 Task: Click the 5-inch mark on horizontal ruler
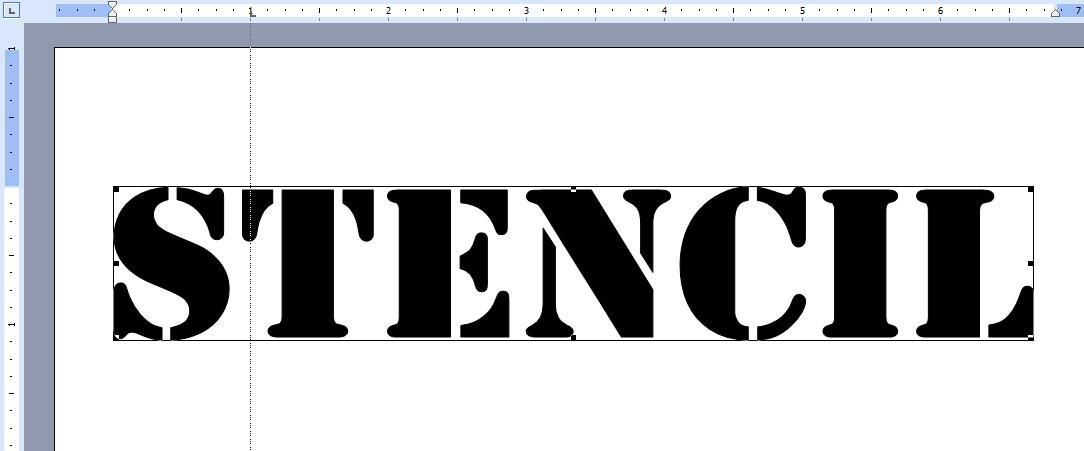coord(802,11)
